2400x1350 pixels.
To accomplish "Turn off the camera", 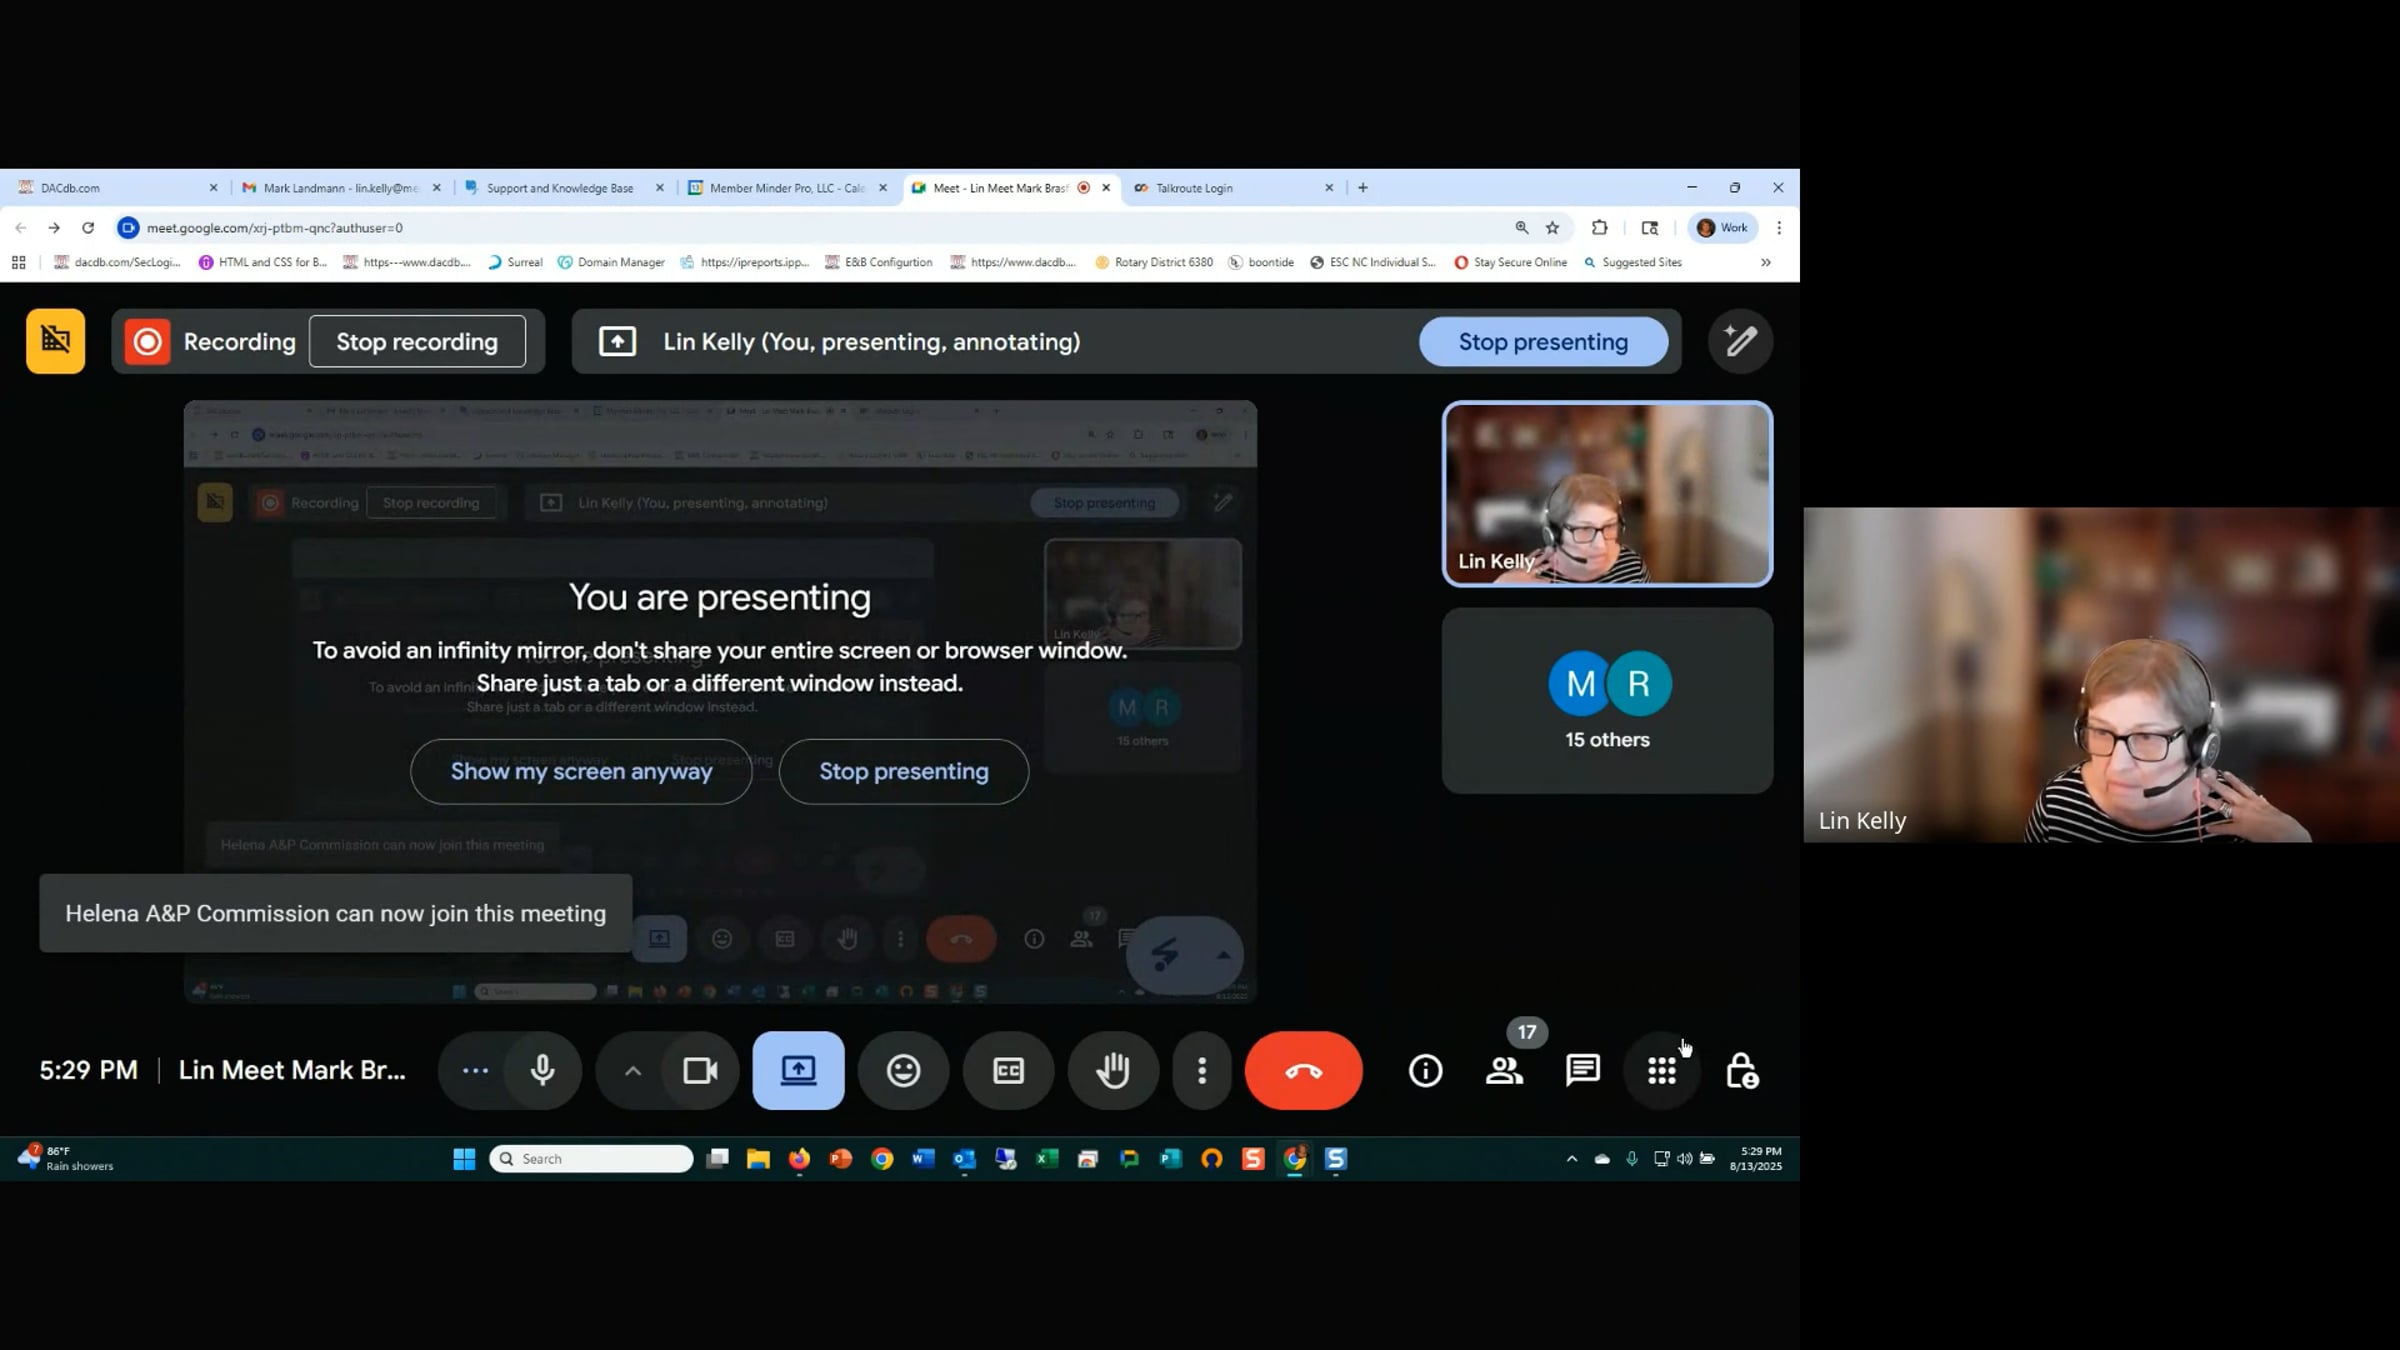I will [700, 1070].
